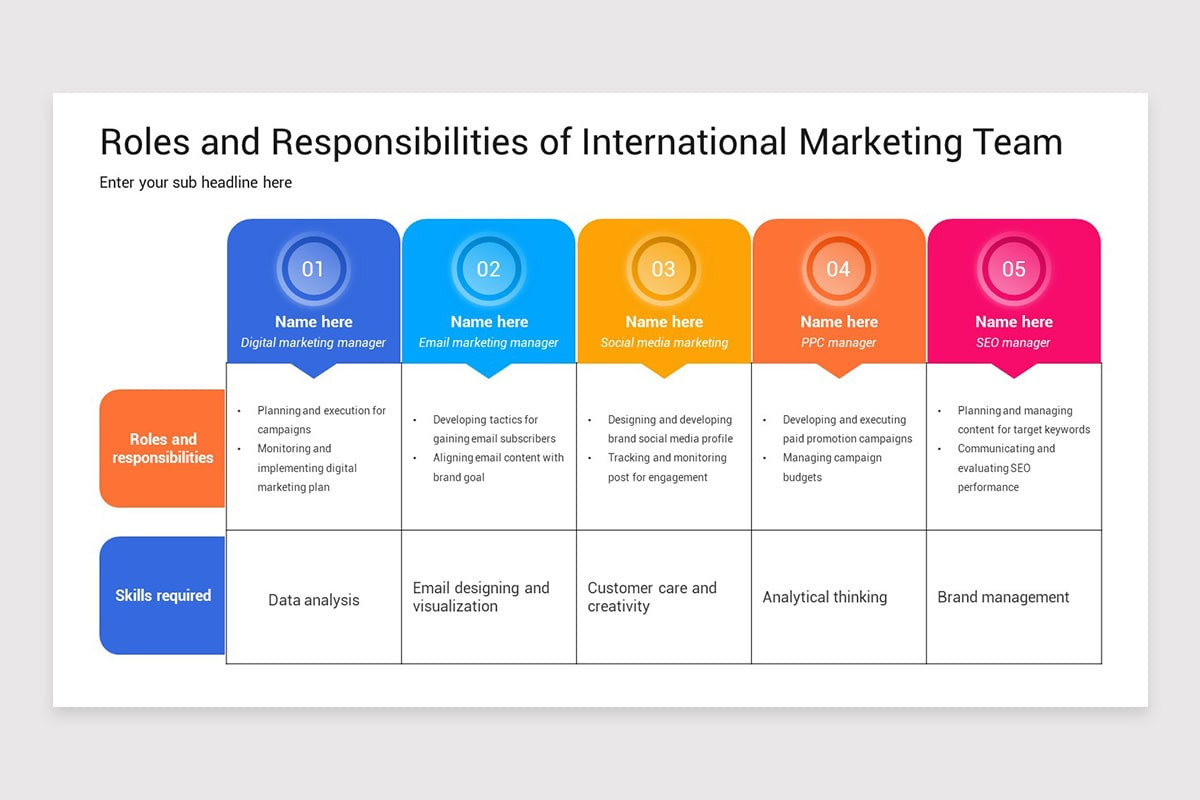Select the Name here label on the yellow card
1200x800 pixels.
663,321
